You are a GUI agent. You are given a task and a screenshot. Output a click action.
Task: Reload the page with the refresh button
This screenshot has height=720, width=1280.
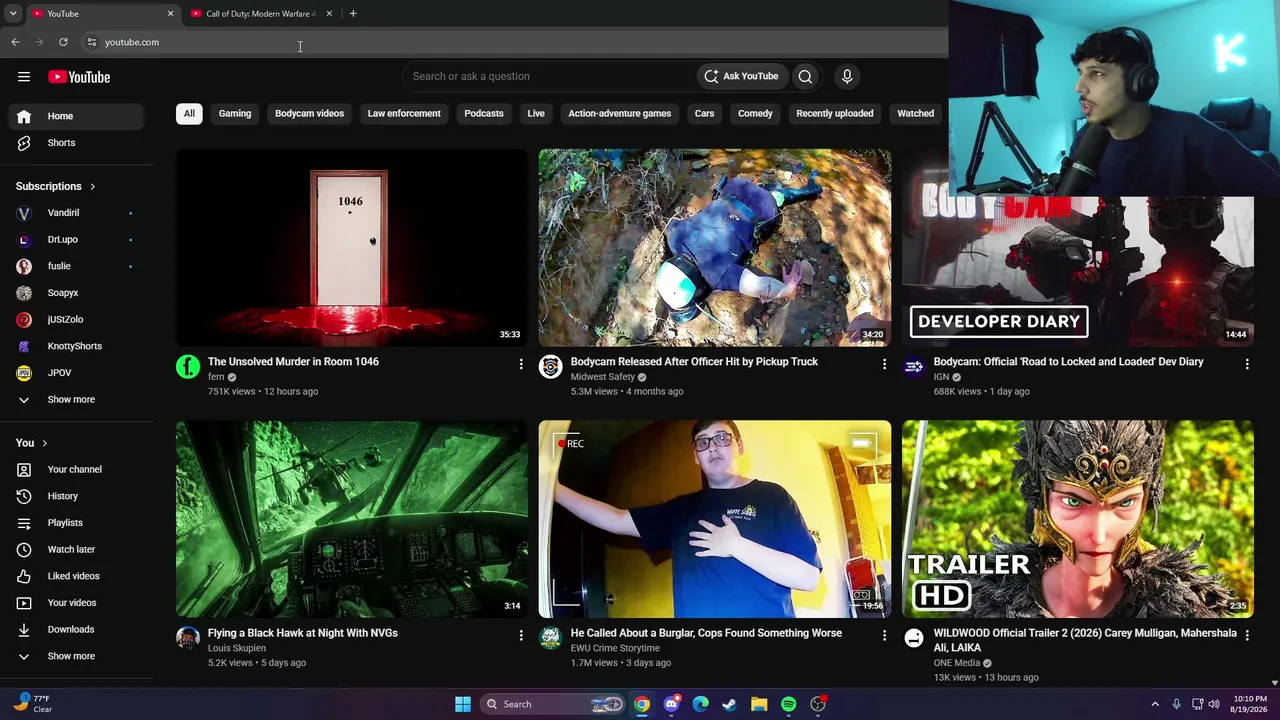tap(63, 42)
